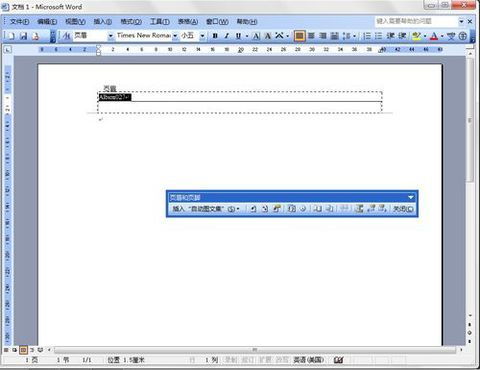Click the Character Shading icon

(x=268, y=36)
